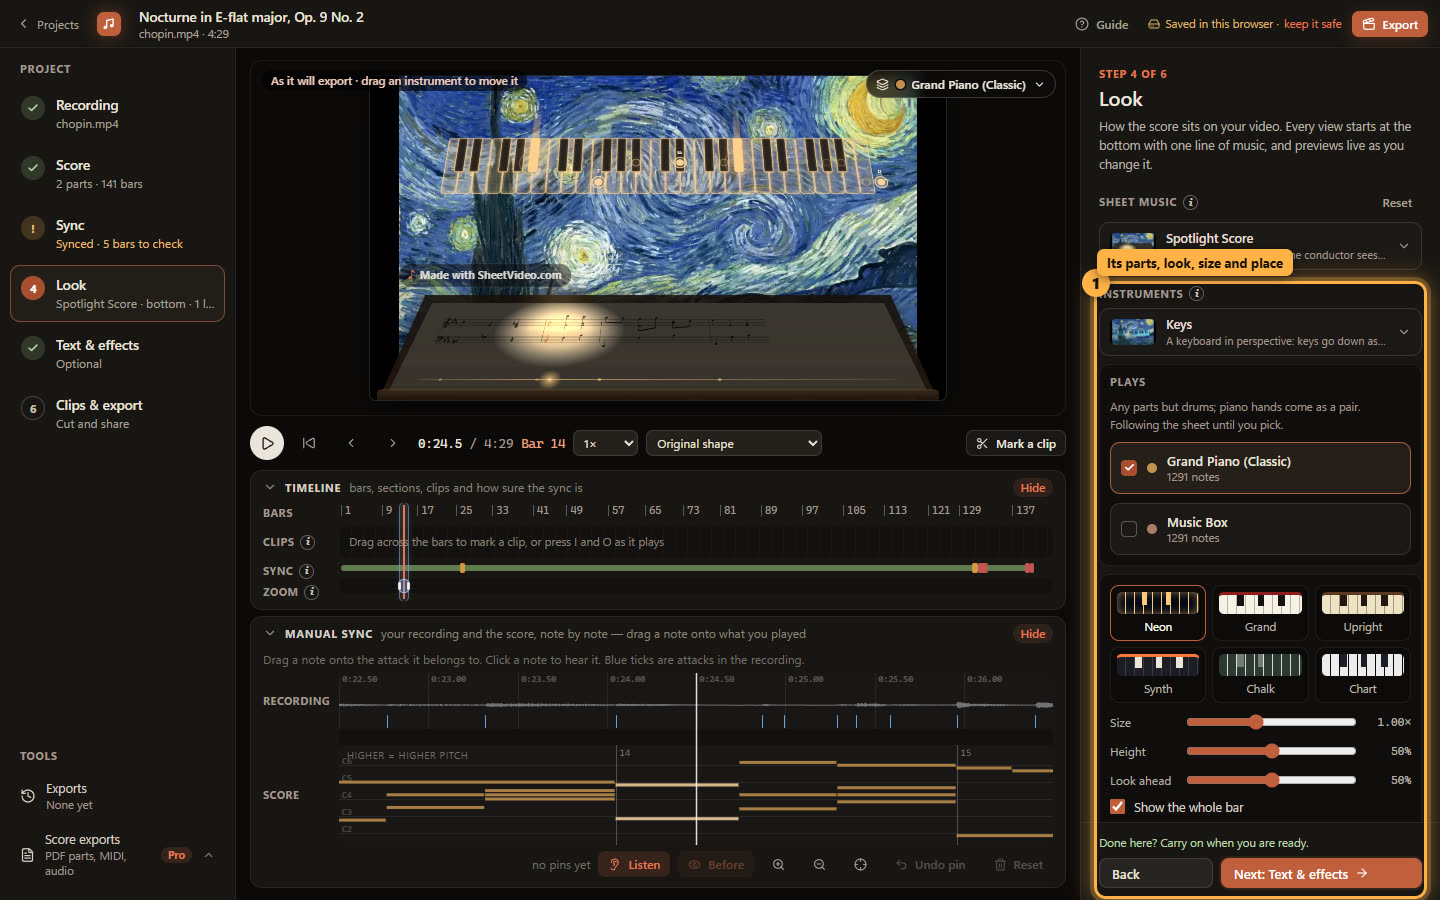Check the Music Box part
Screen dimensions: 1440x900
[x=1129, y=529]
